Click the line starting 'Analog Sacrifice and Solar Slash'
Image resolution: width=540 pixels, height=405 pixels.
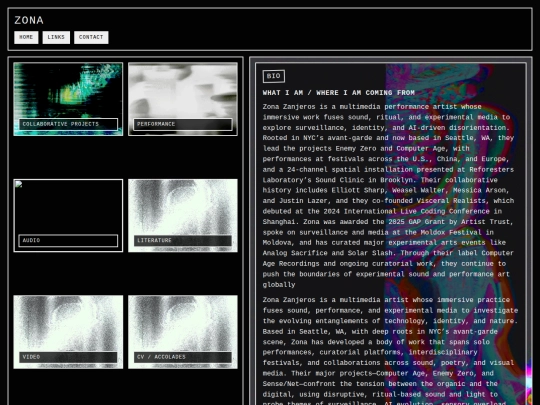coord(388,253)
